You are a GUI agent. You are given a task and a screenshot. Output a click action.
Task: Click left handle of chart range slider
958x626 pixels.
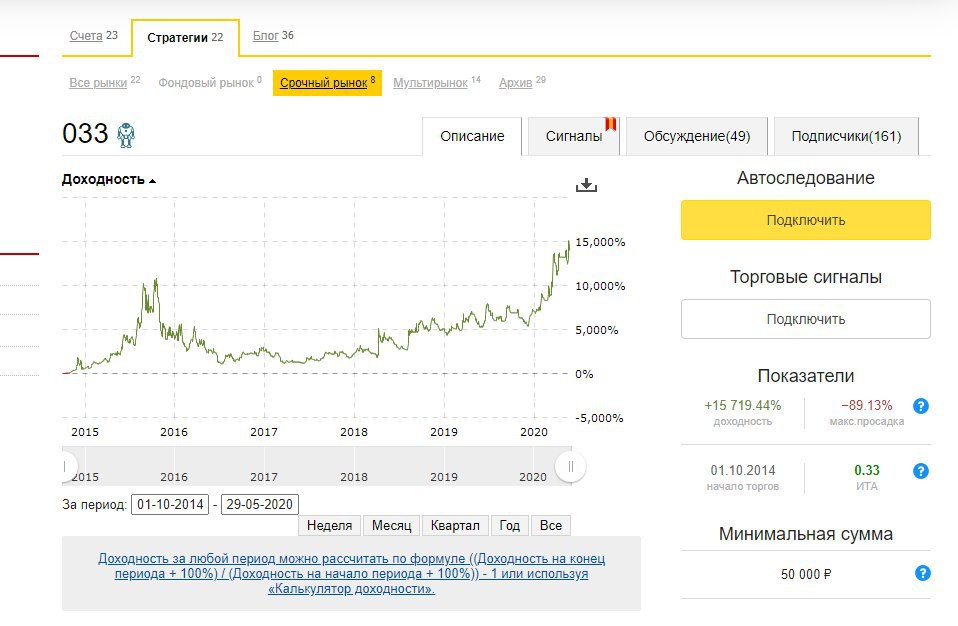pyautogui.click(x=66, y=466)
